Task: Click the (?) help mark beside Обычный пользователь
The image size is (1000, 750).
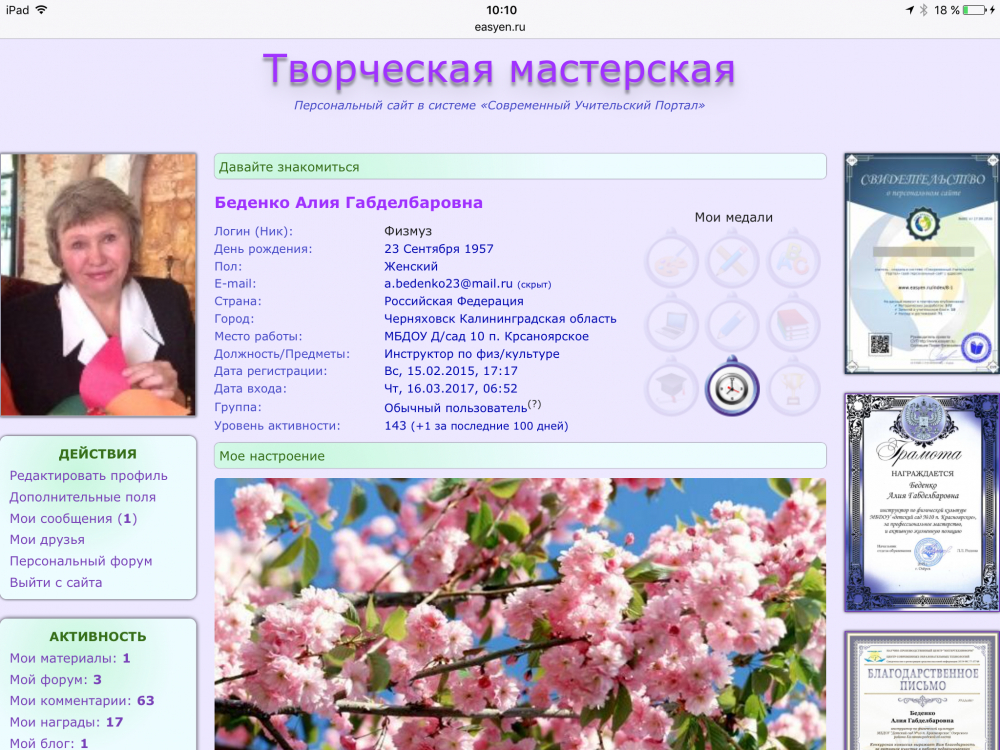Action: [534, 404]
